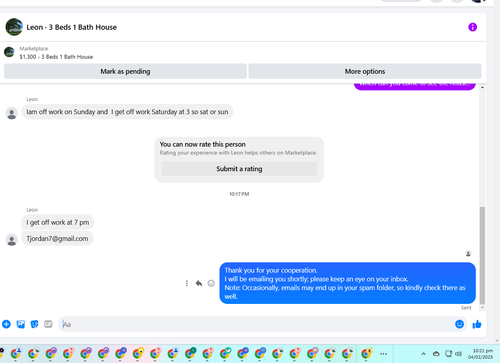Click the 'Rating your experience with Leon' text
The image size is (500, 363).
coord(238,153)
